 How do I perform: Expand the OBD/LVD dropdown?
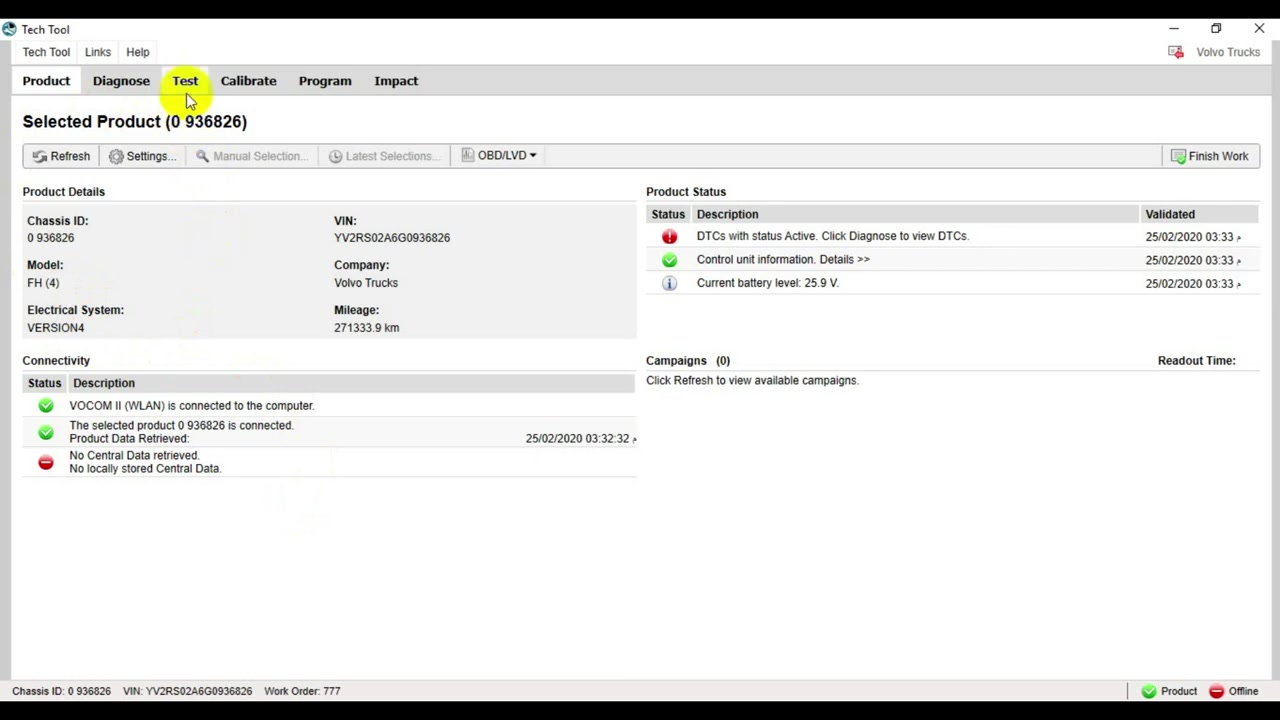pyautogui.click(x=499, y=156)
